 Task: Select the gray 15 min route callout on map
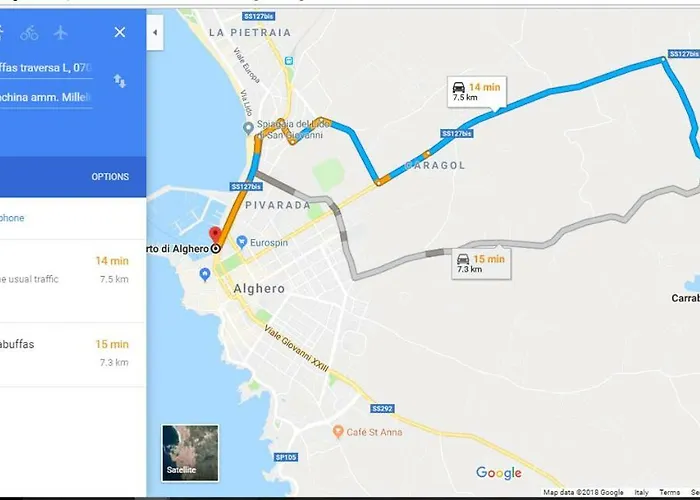tap(481, 263)
